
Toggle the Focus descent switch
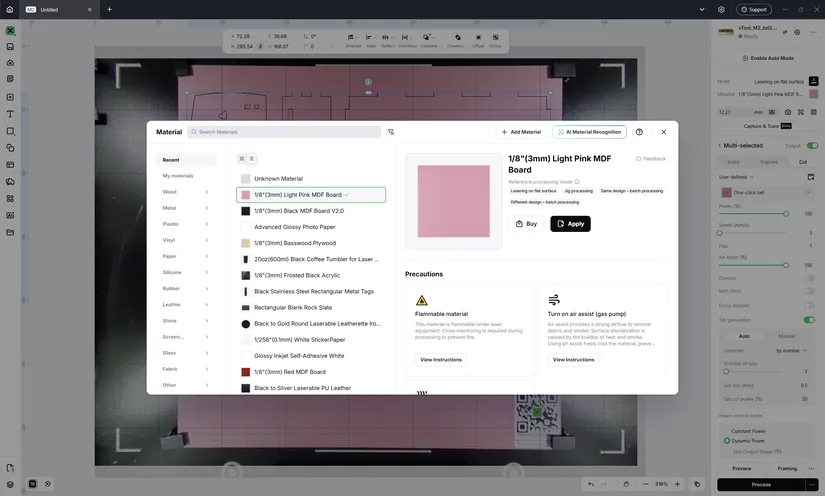point(809,306)
